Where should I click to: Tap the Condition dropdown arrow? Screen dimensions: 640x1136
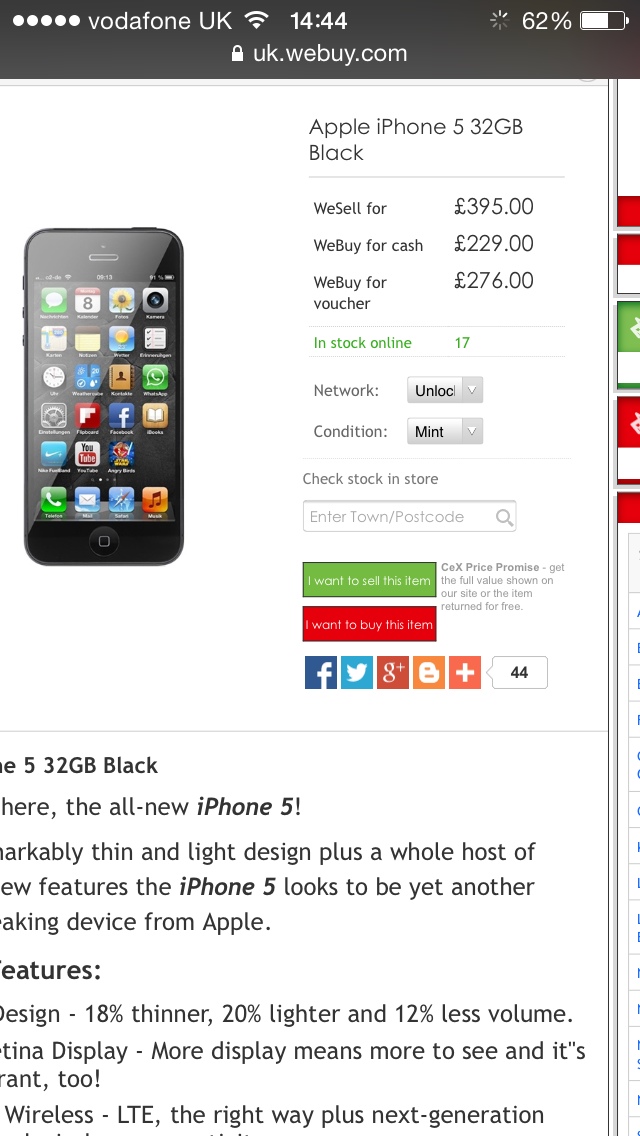[472, 431]
